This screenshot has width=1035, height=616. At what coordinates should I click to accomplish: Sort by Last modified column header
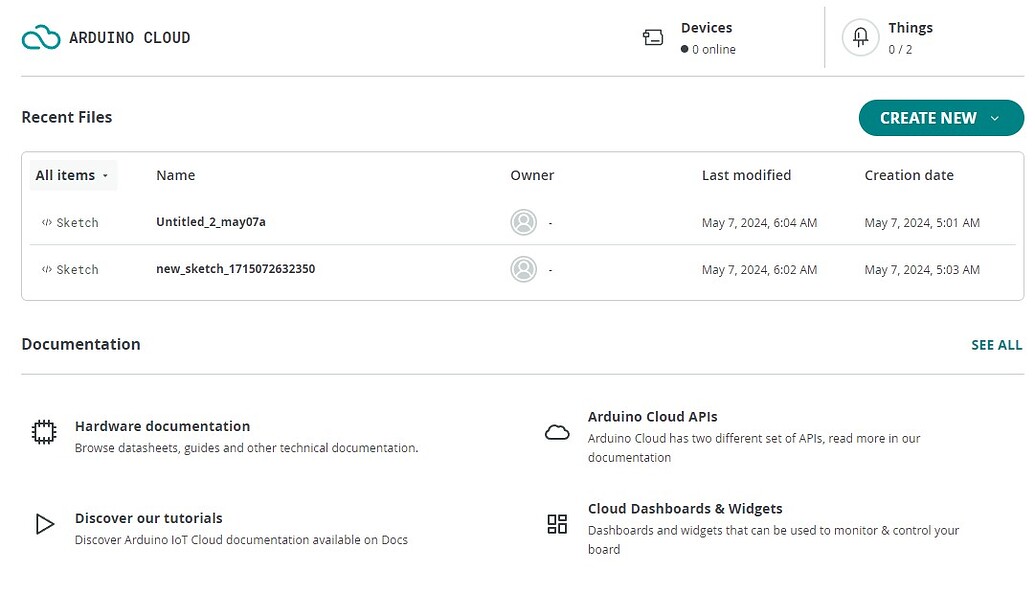tap(746, 175)
